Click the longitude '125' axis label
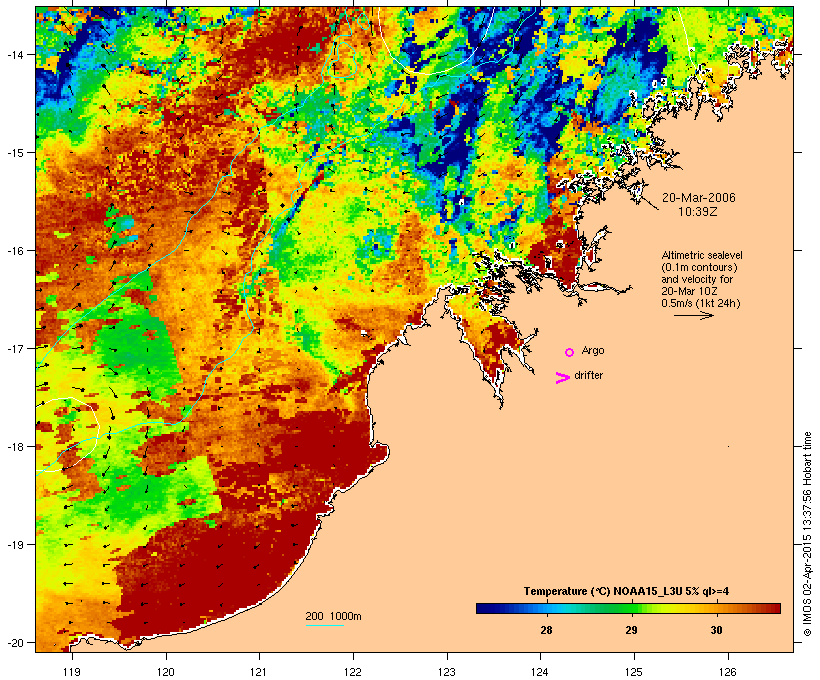 pyautogui.click(x=634, y=672)
